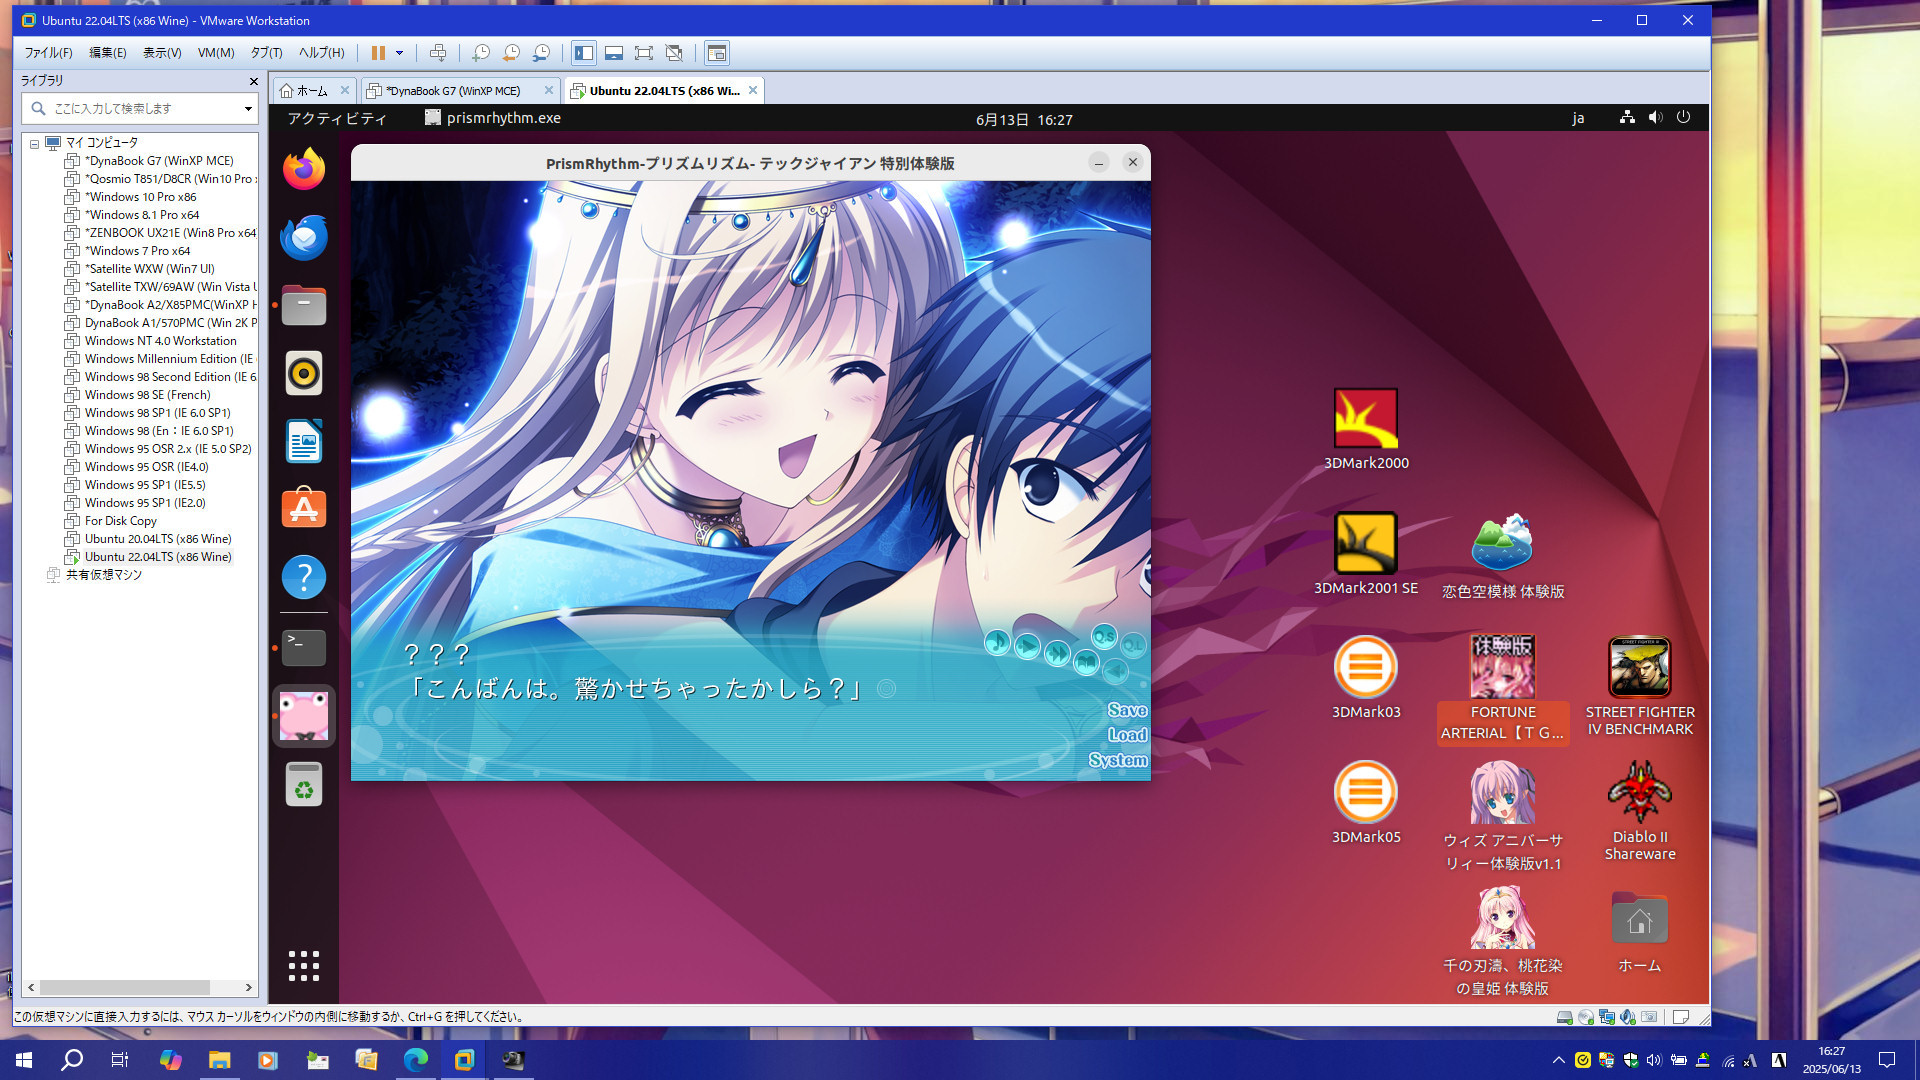Click the library horizontal scrollbar right arrow
This screenshot has width=1920, height=1080.
pyautogui.click(x=249, y=987)
